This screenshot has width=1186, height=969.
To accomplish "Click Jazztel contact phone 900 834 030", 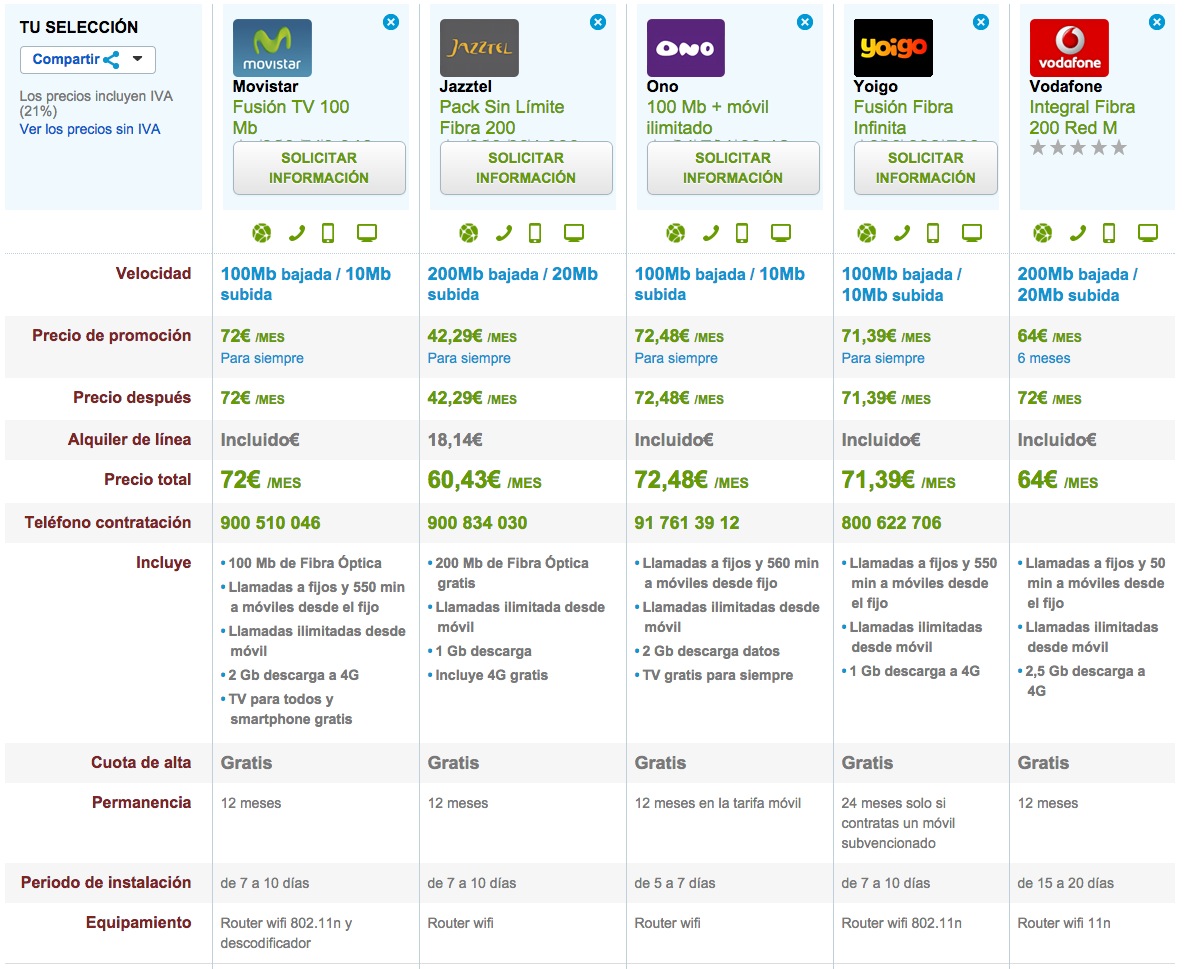I will tap(477, 523).
